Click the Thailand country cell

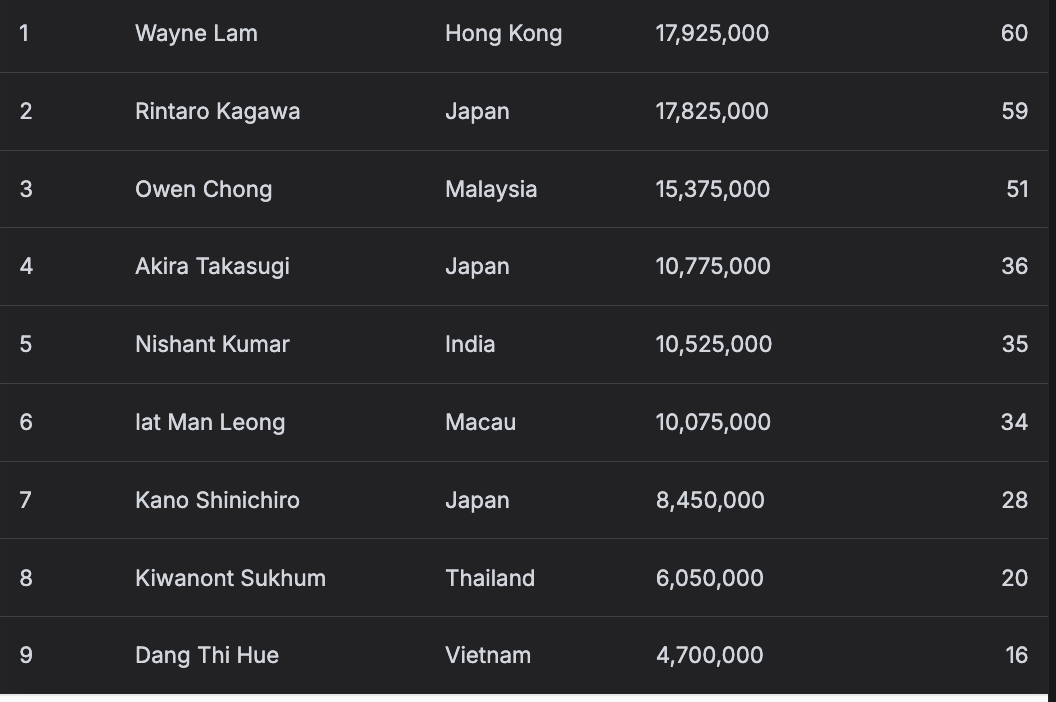pos(490,578)
